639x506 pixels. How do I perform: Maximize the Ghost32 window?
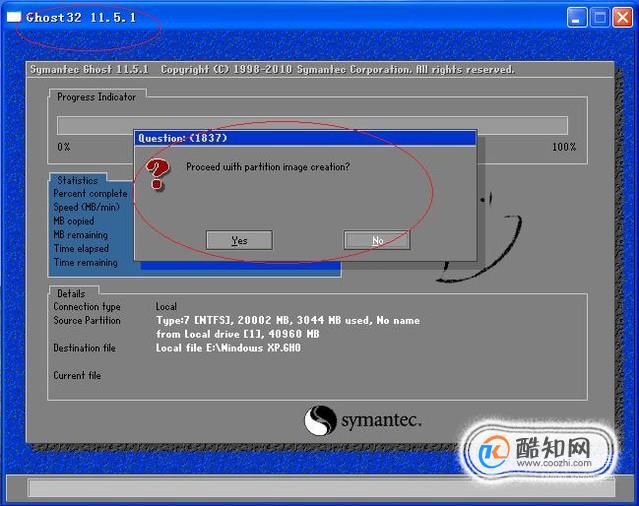[599, 18]
